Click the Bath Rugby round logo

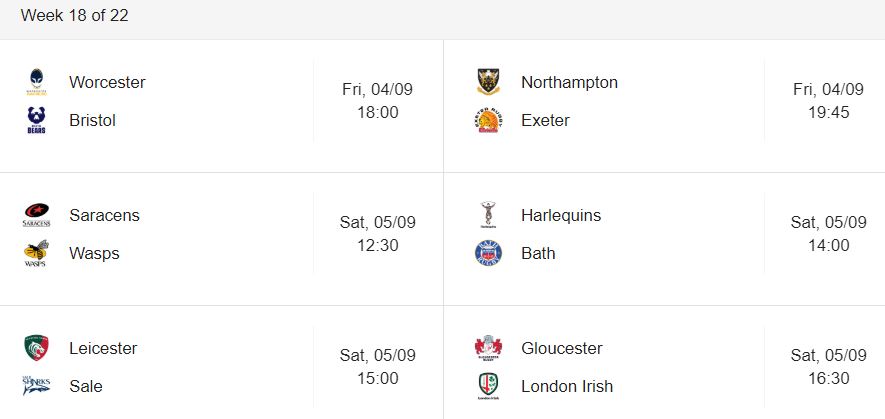click(488, 253)
